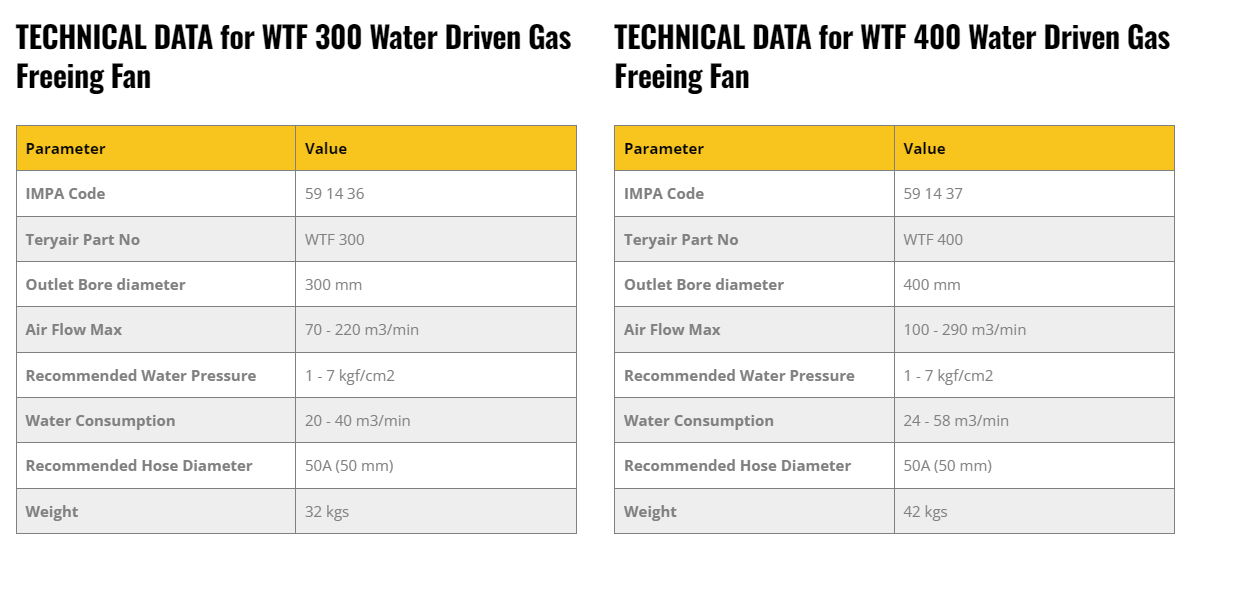Click the 32 kgs weight value
Image resolution: width=1240 pixels, height=606 pixels.
(x=327, y=512)
